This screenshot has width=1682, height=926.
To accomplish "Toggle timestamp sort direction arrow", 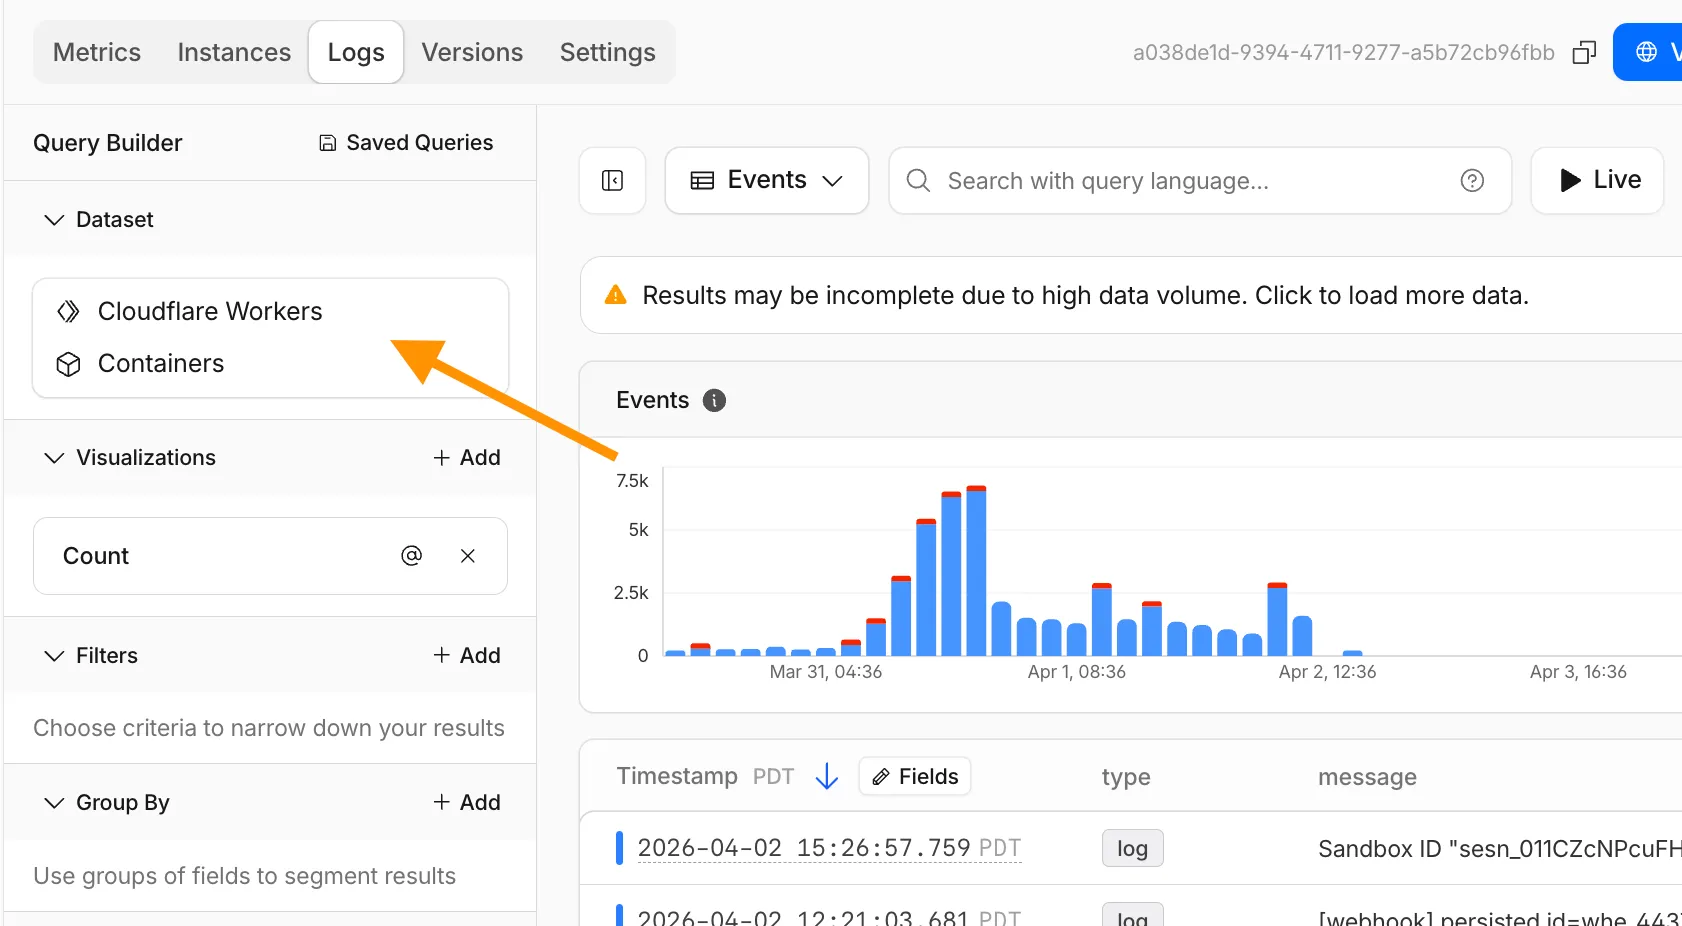I will tap(826, 776).
